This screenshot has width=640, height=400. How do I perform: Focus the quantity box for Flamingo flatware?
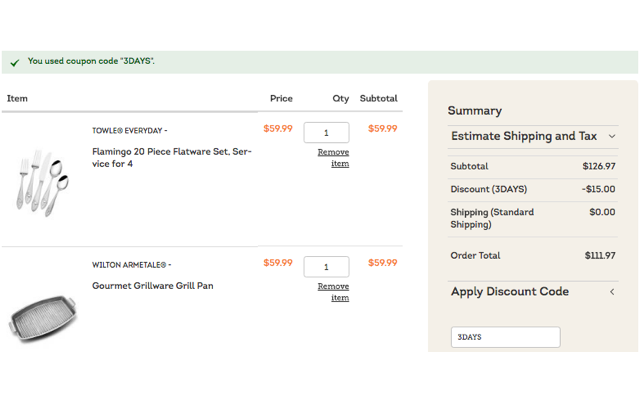click(326, 132)
